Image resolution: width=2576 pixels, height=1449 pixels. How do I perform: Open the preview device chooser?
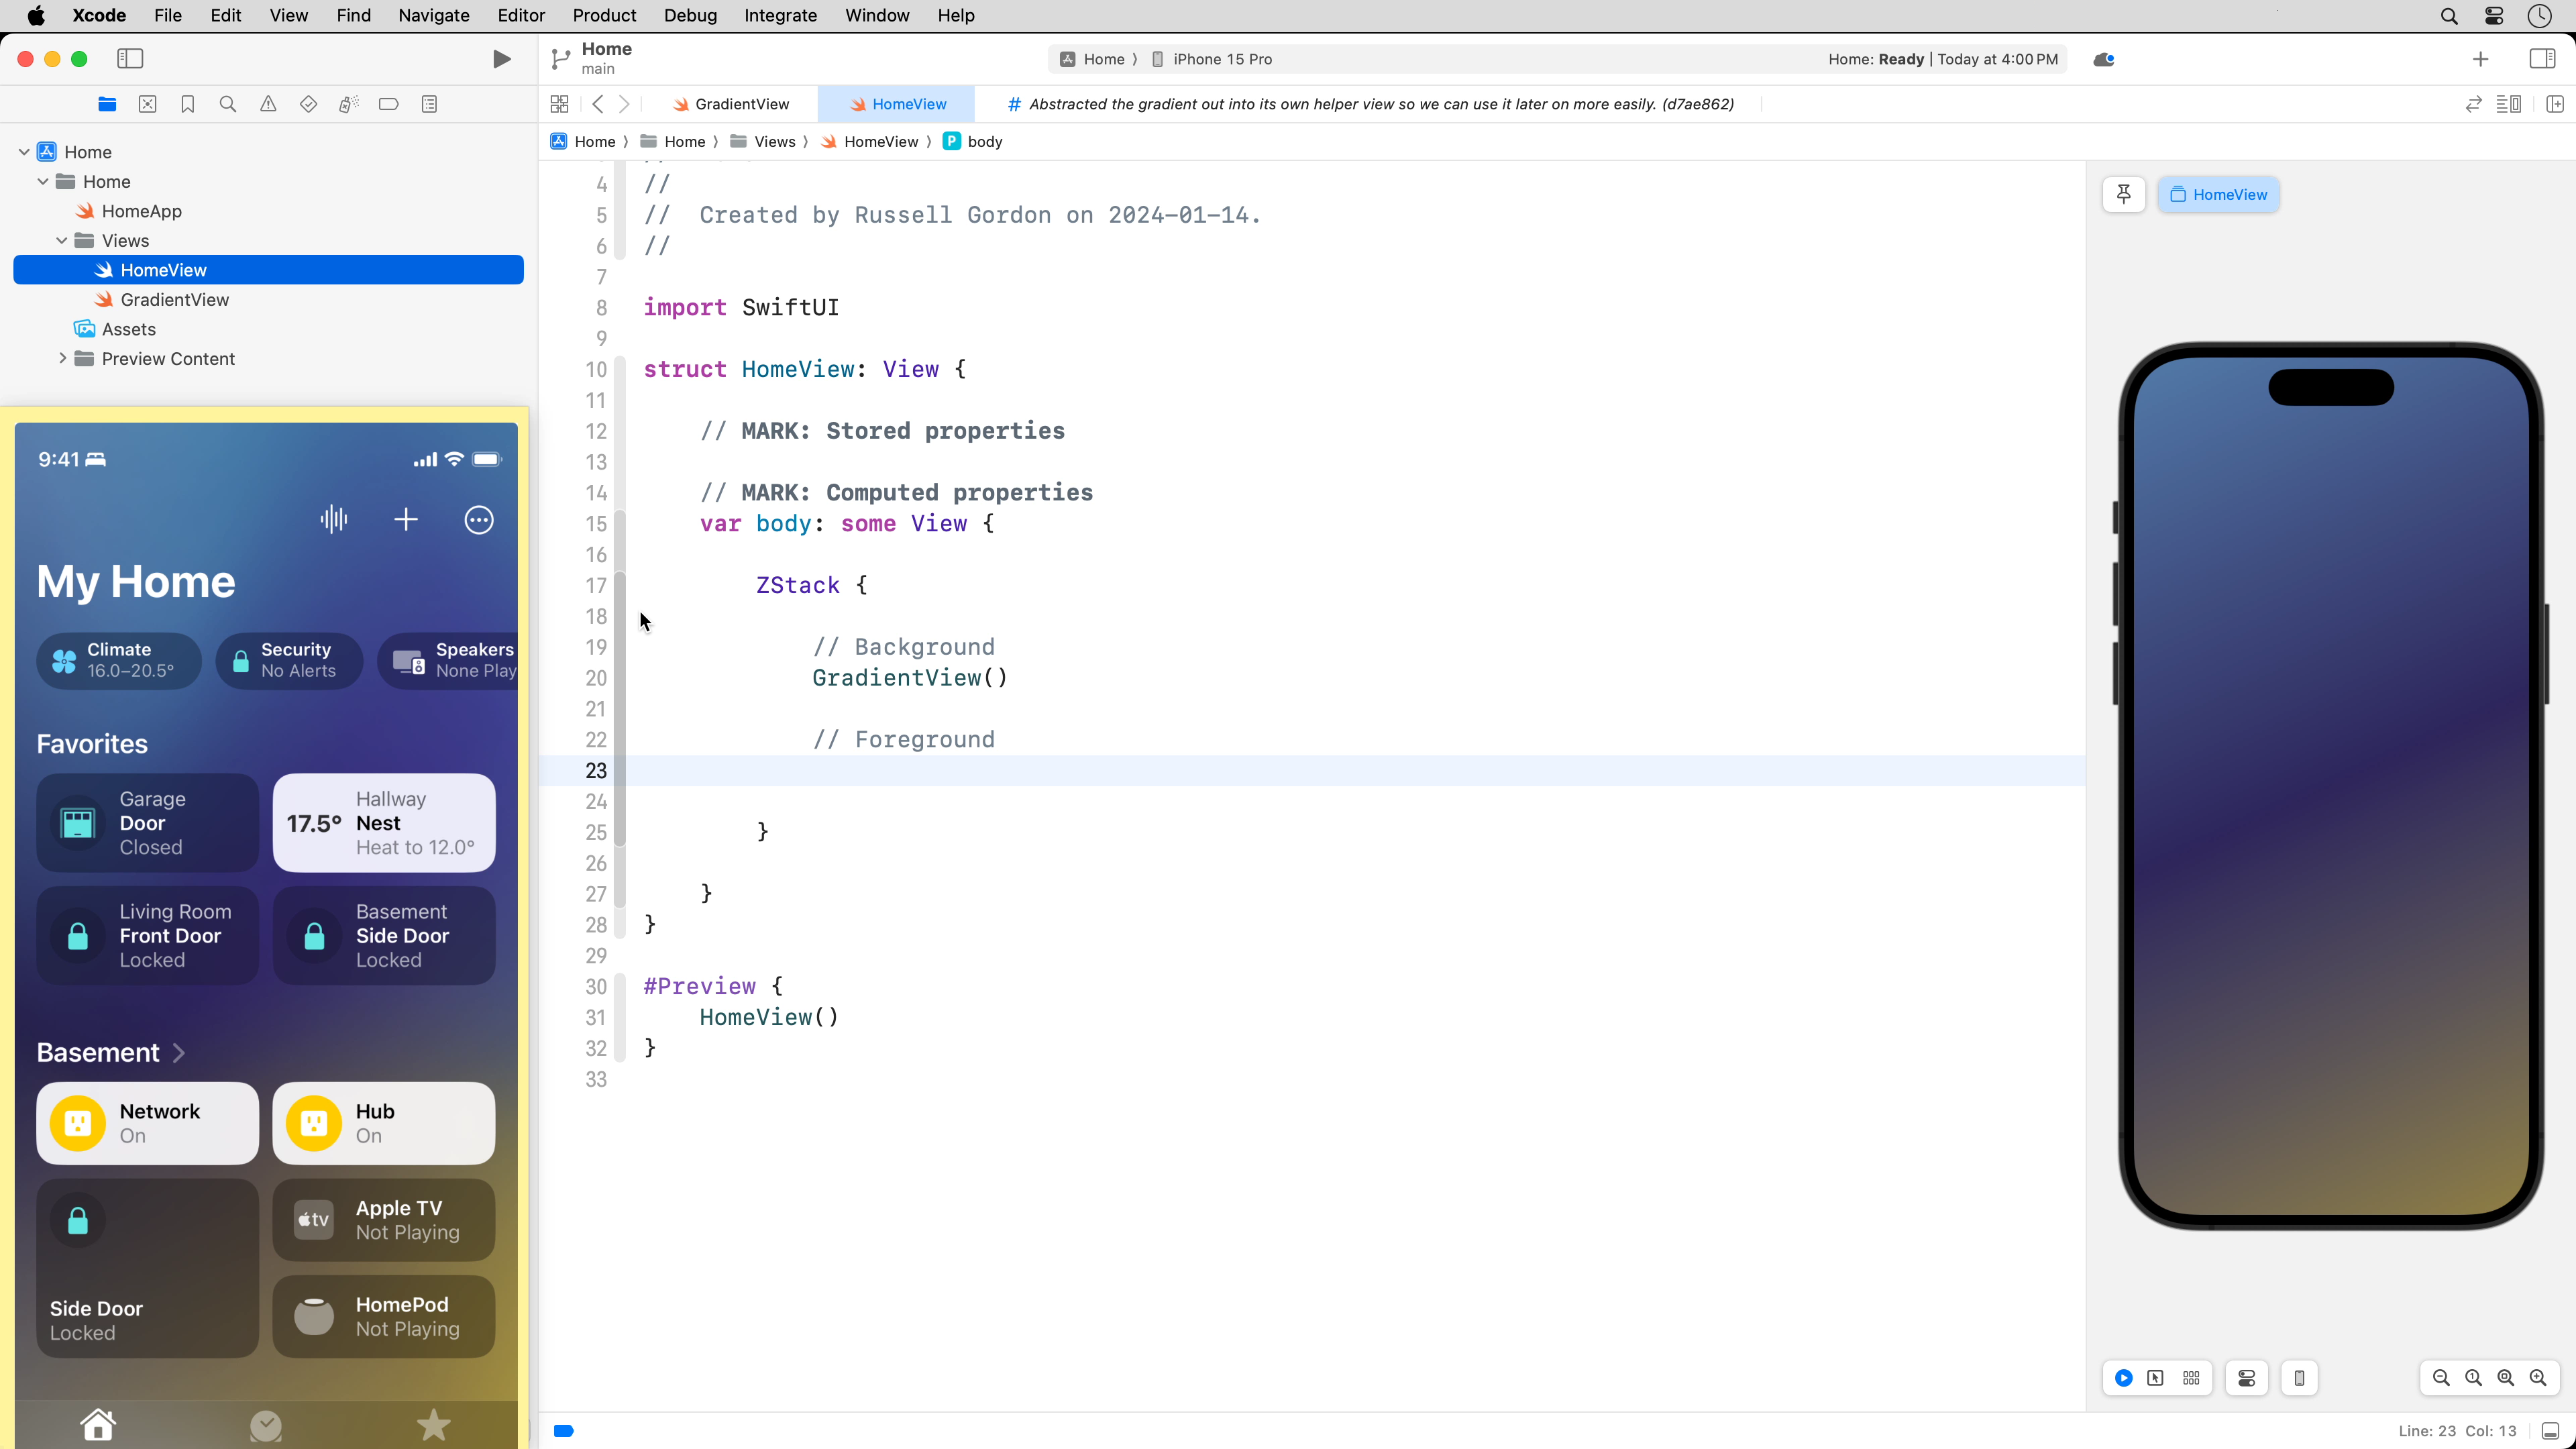(x=2299, y=1378)
